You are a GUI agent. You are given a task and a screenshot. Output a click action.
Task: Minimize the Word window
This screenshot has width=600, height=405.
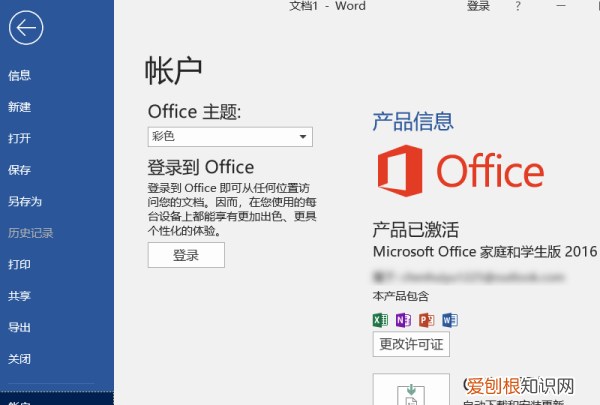pos(561,6)
